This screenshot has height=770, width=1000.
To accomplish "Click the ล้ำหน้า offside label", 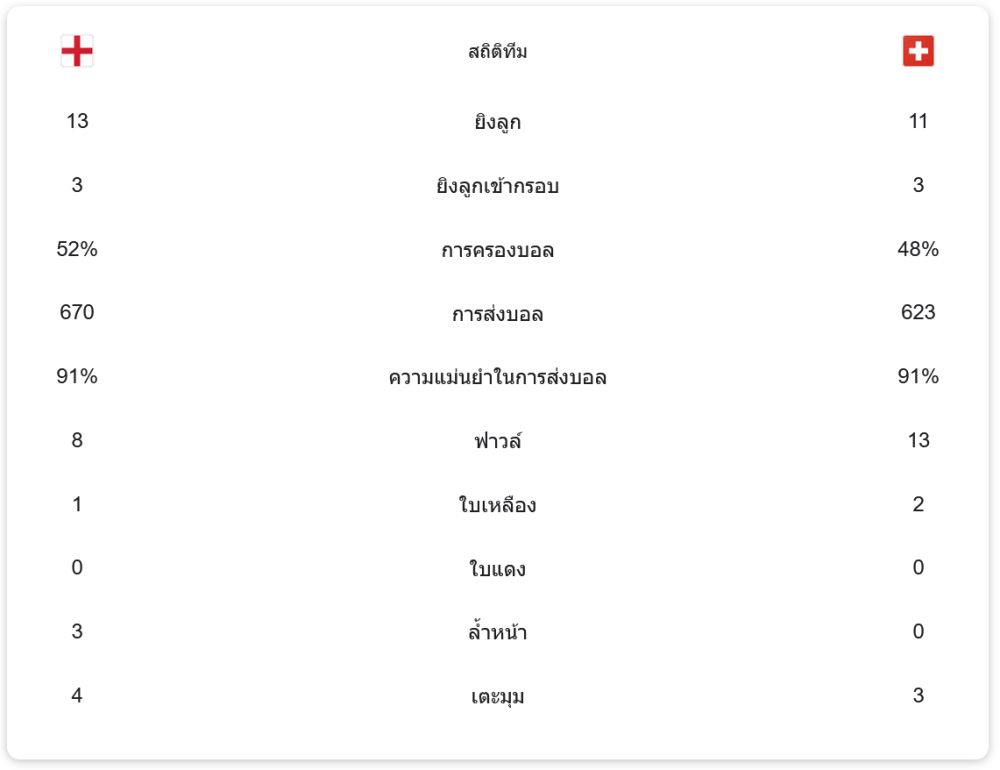I will (x=497, y=632).
